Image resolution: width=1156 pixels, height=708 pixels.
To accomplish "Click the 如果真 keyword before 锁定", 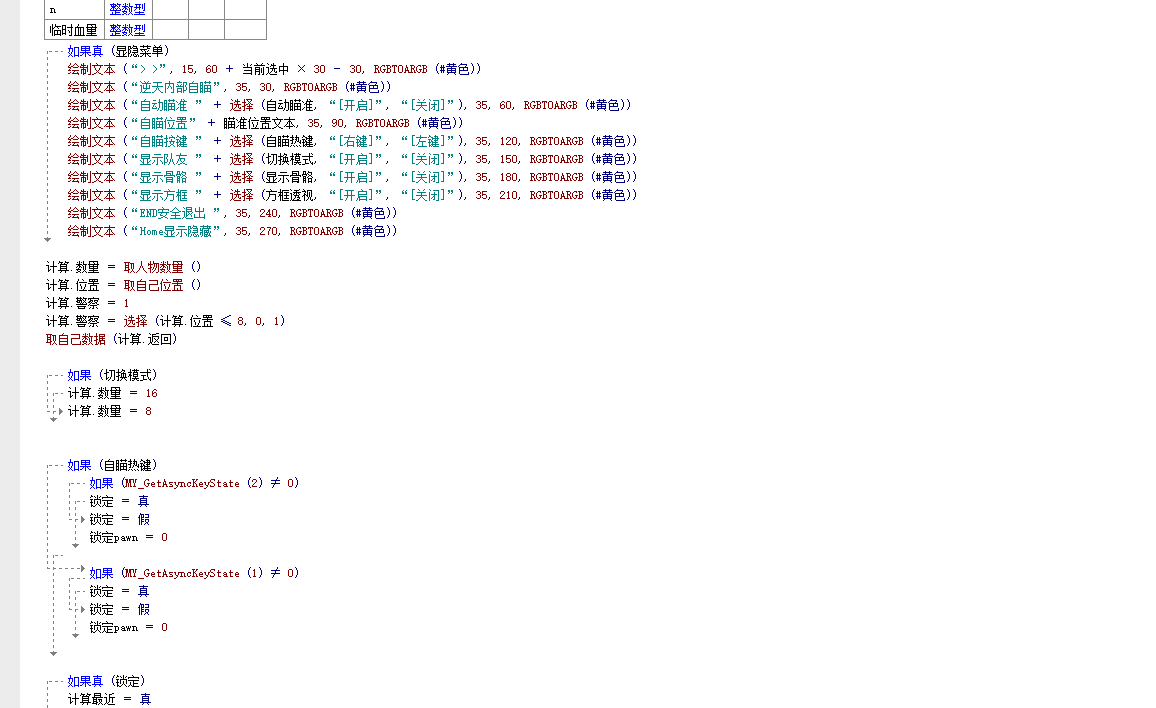I will (85, 681).
